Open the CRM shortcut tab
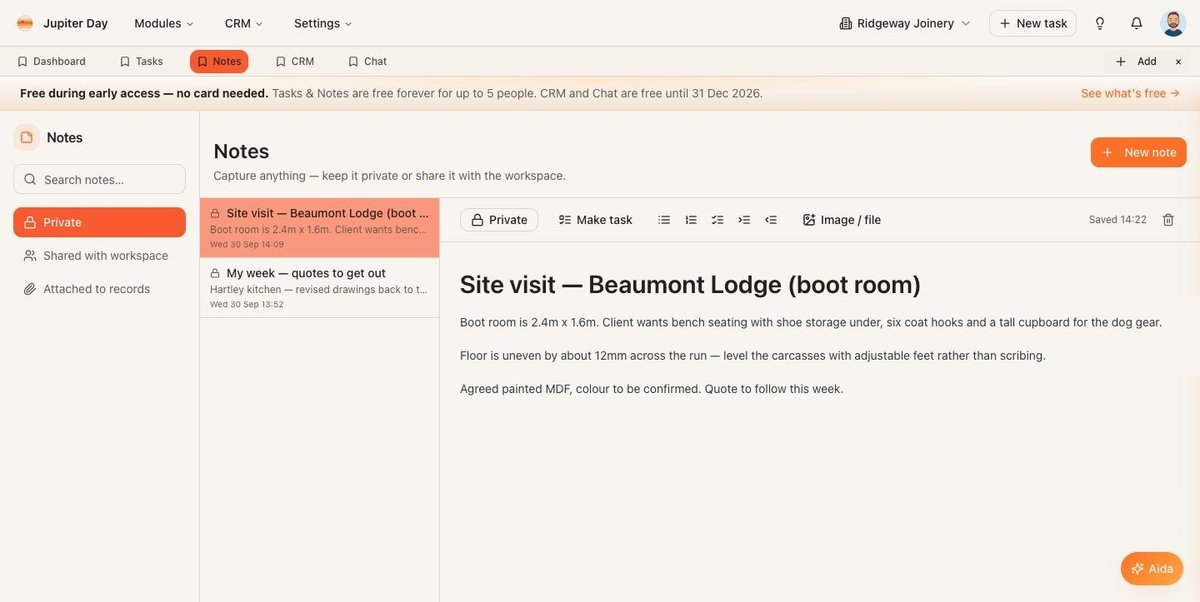Image resolution: width=1200 pixels, height=602 pixels. [295, 61]
